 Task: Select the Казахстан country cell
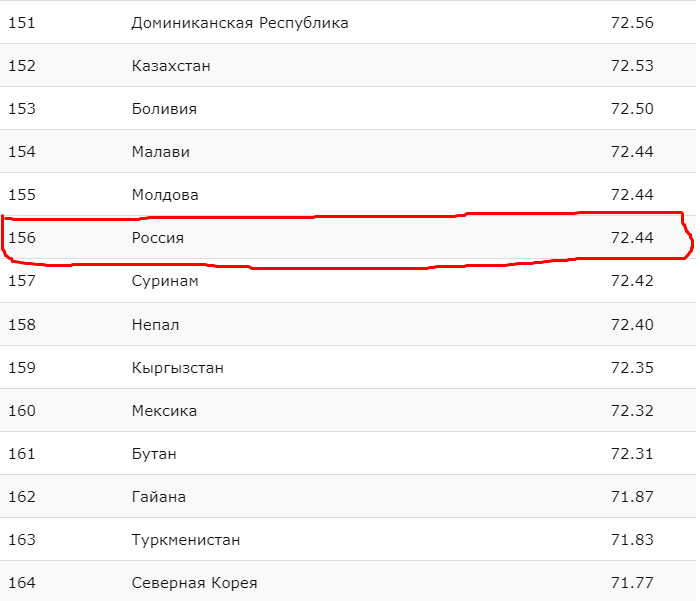tap(171, 66)
